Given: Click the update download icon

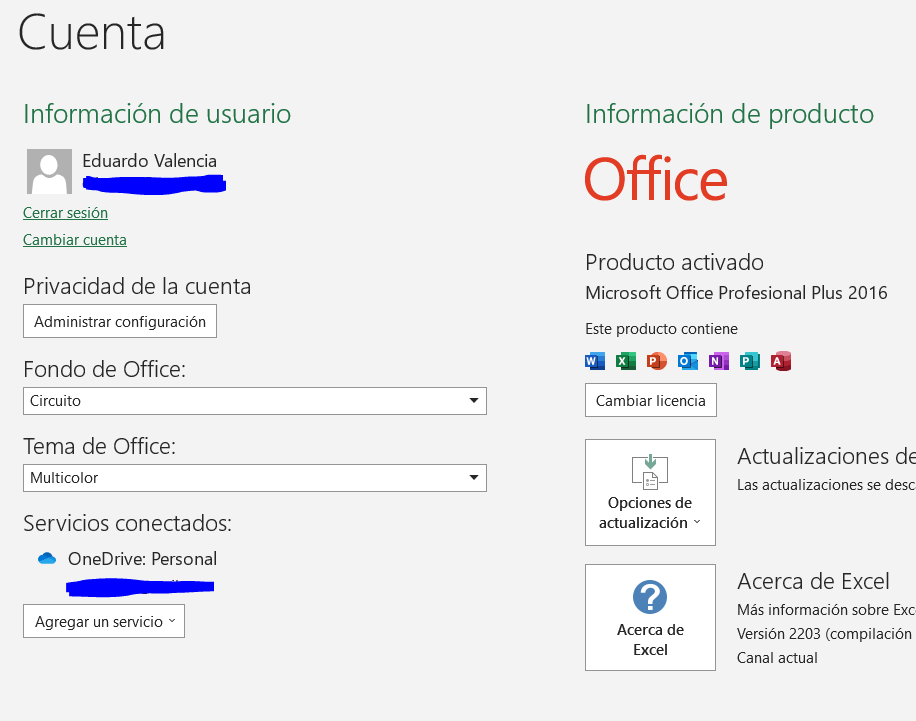Looking at the screenshot, I should (650, 472).
